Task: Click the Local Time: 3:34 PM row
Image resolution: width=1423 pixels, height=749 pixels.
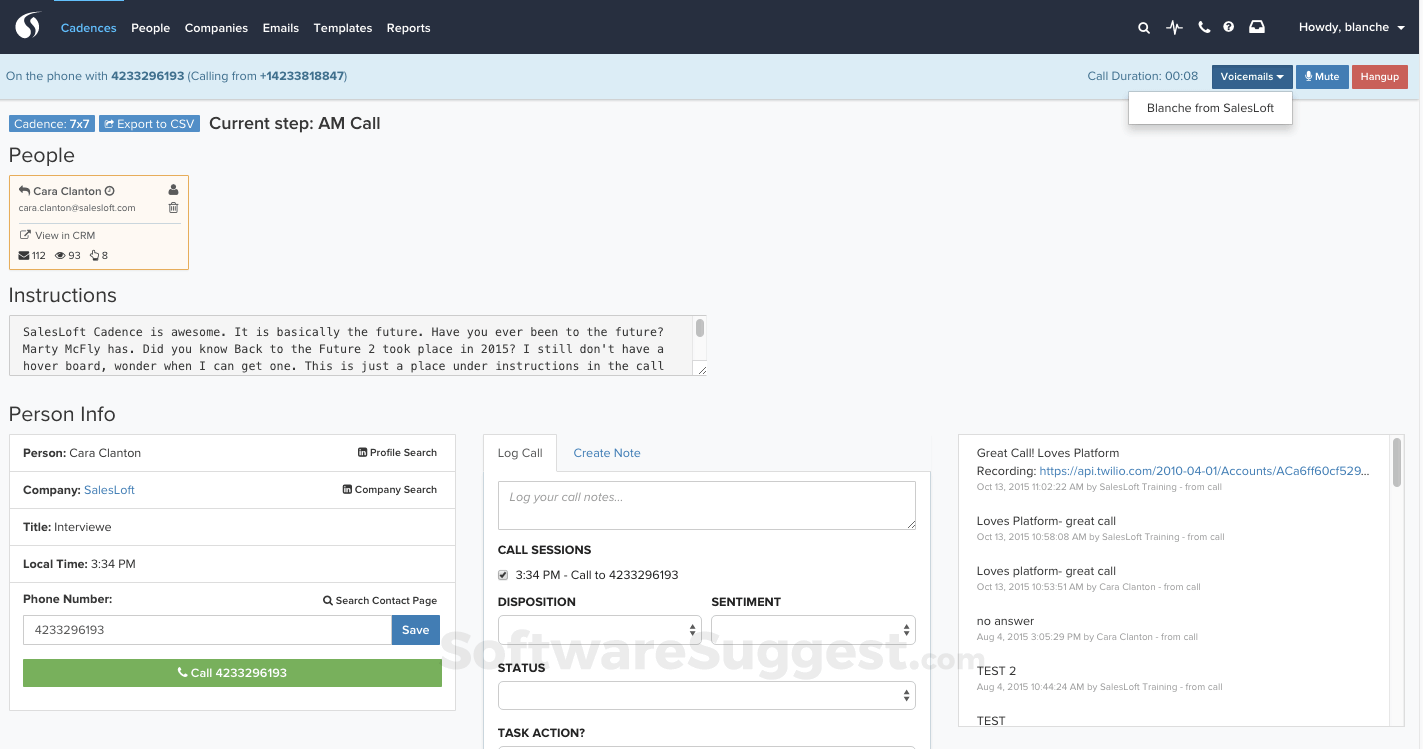Action: pyautogui.click(x=232, y=564)
